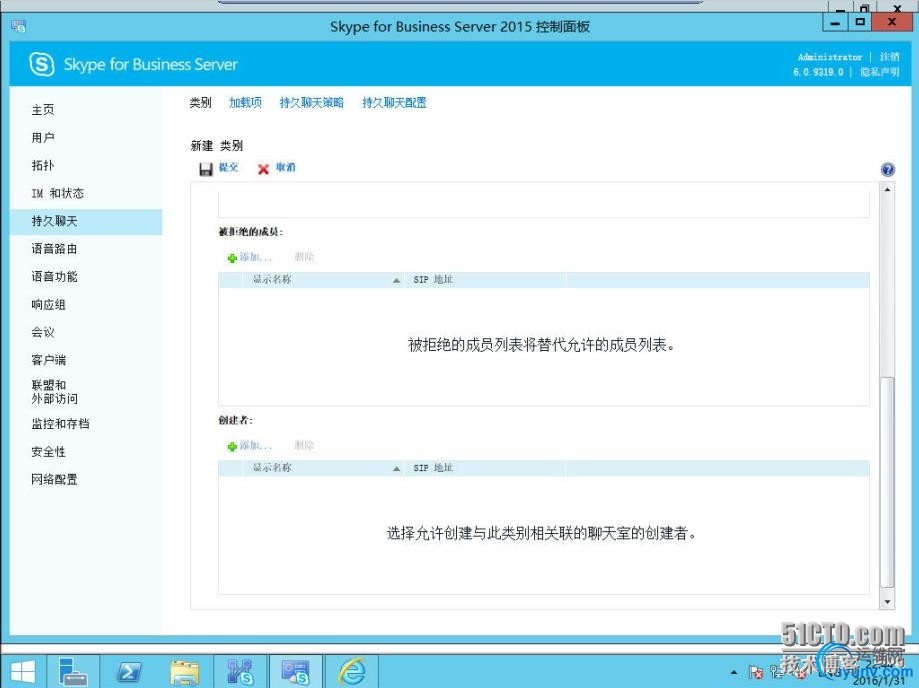Select 安全性 in the sidebar

(x=49, y=452)
